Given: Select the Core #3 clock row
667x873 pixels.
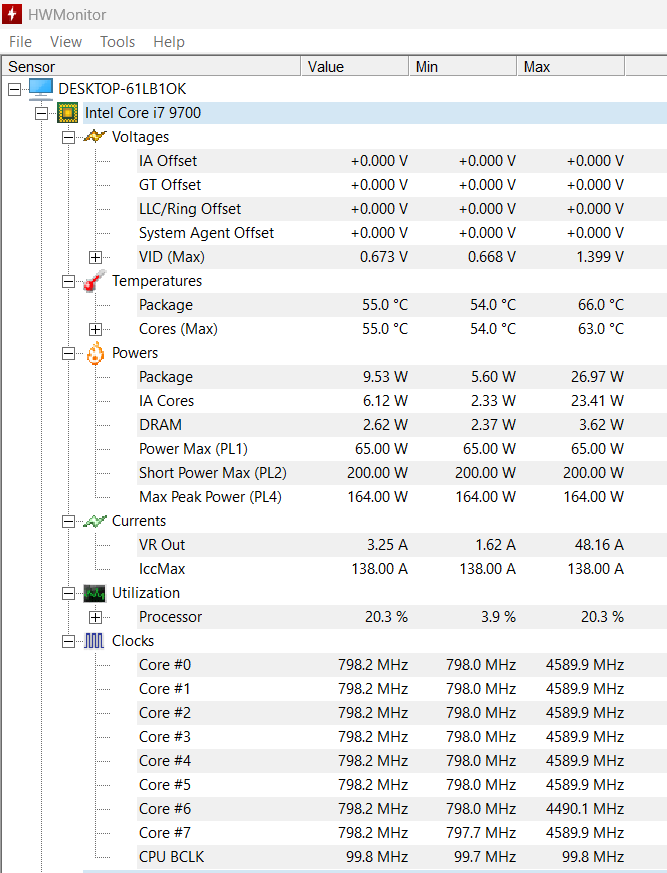Looking at the screenshot, I should click(x=403, y=737).
